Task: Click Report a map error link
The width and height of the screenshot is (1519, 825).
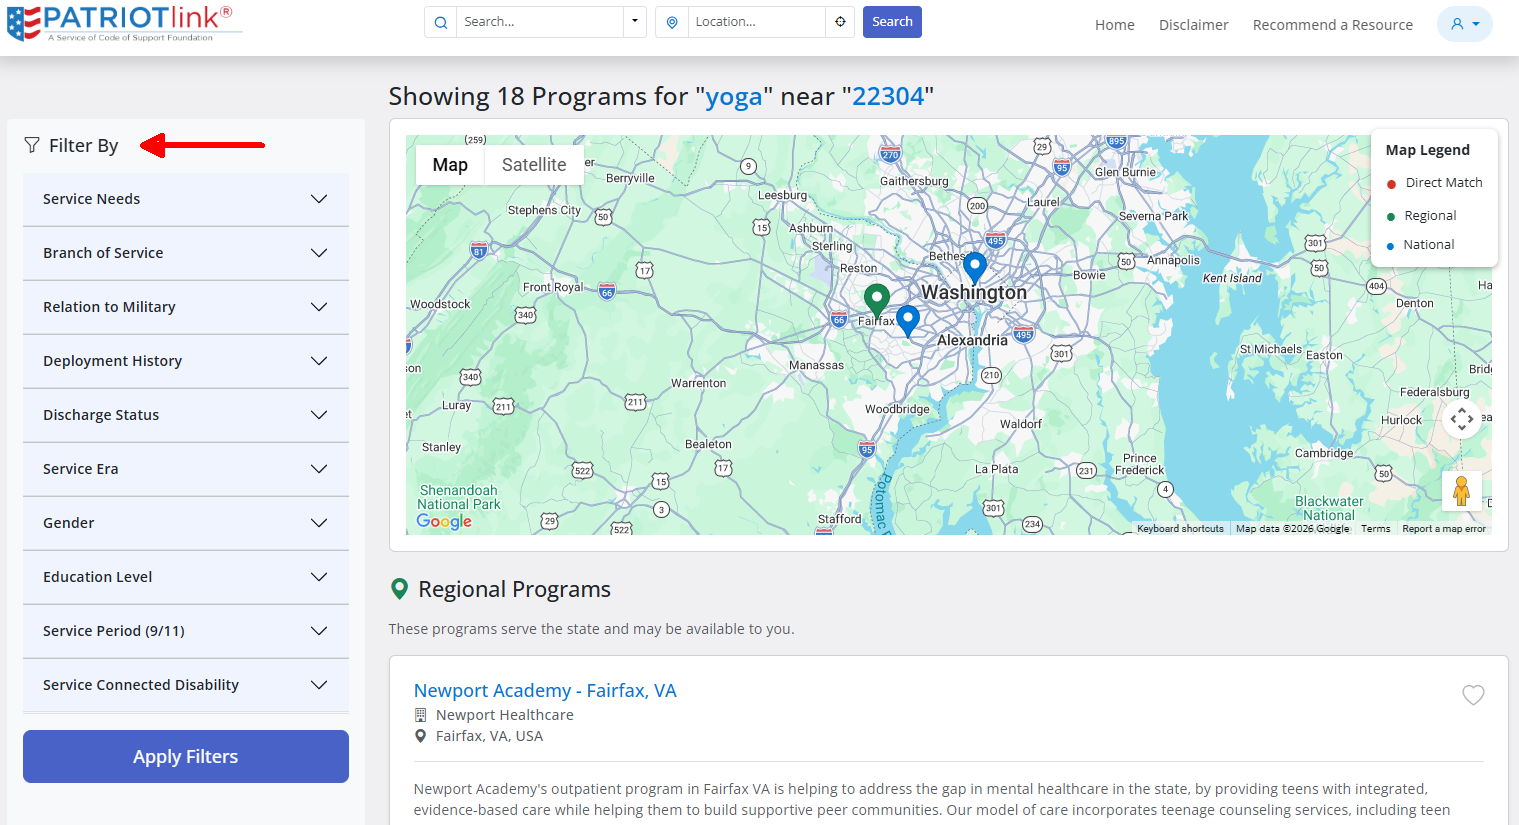Action: [1444, 529]
